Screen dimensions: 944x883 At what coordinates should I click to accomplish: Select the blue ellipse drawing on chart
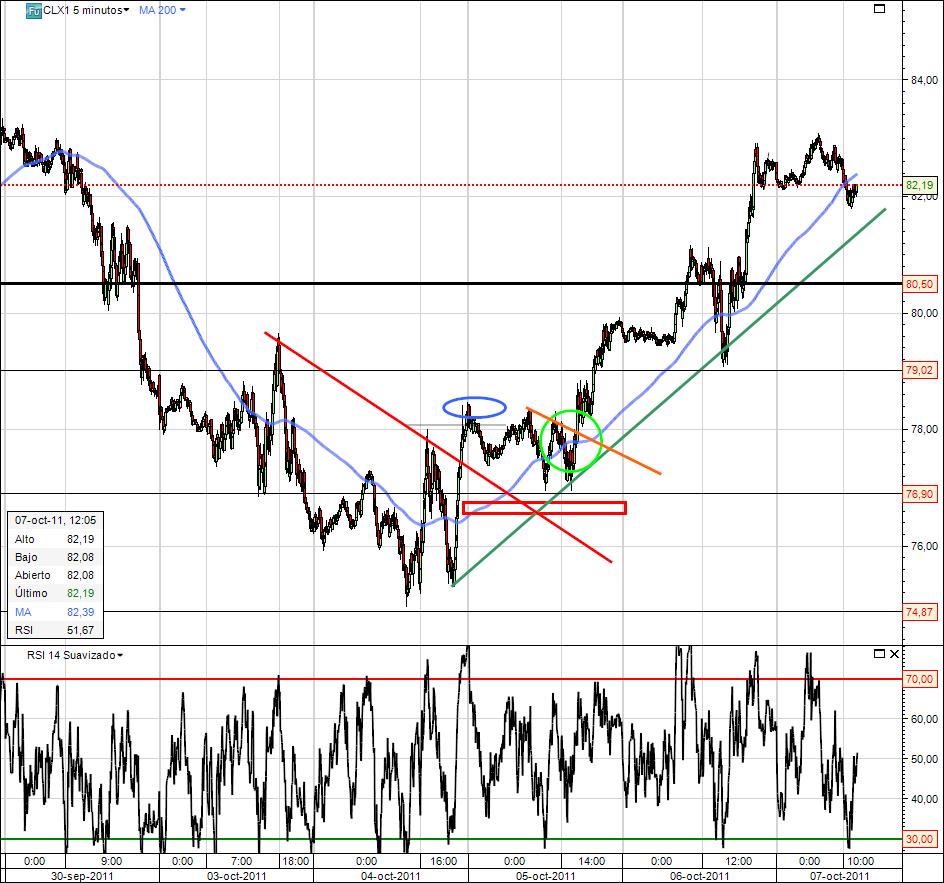474,407
